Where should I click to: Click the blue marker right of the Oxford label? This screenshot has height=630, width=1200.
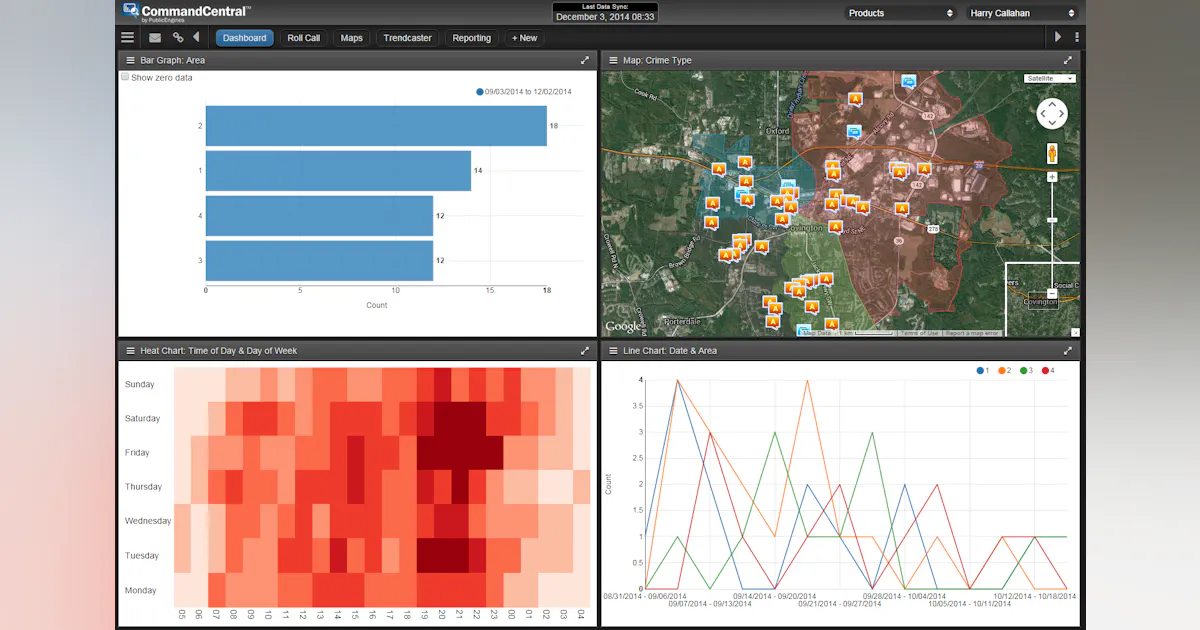click(854, 131)
